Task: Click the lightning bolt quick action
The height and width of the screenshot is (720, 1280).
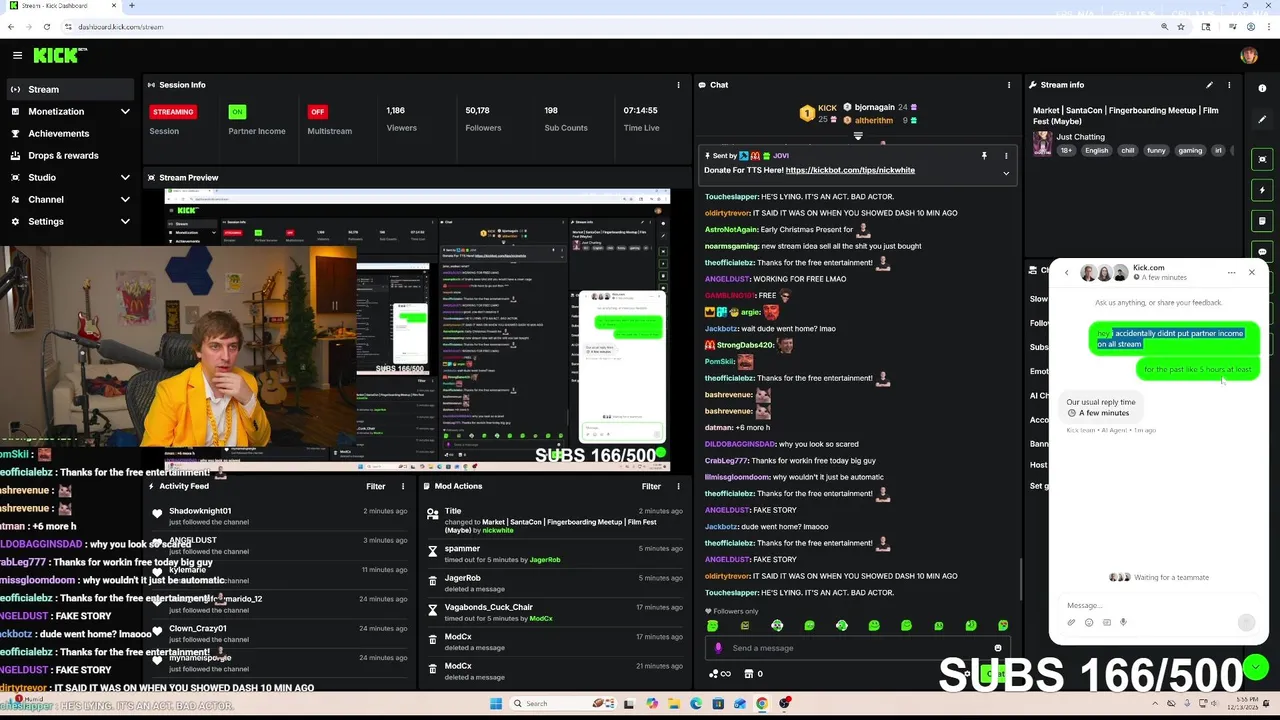Action: point(1262,190)
